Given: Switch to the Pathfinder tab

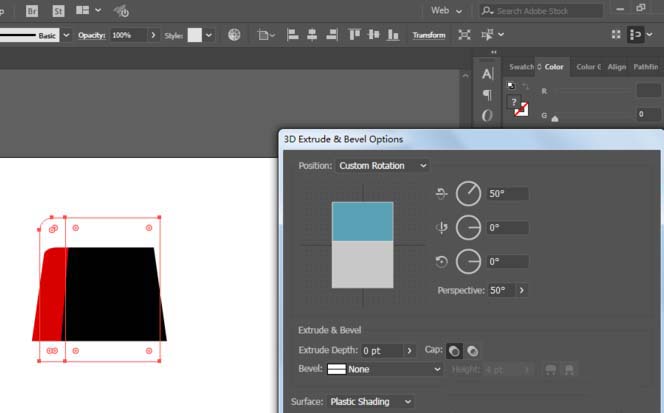Looking at the screenshot, I should [646, 67].
